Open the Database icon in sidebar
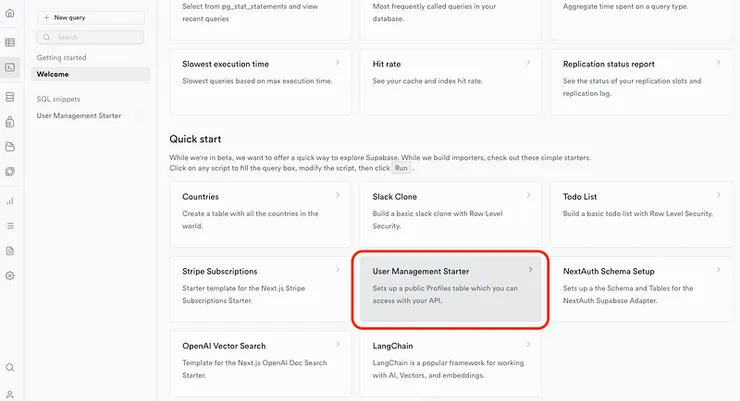Viewport: 740px width, 401px height. click(x=10, y=97)
